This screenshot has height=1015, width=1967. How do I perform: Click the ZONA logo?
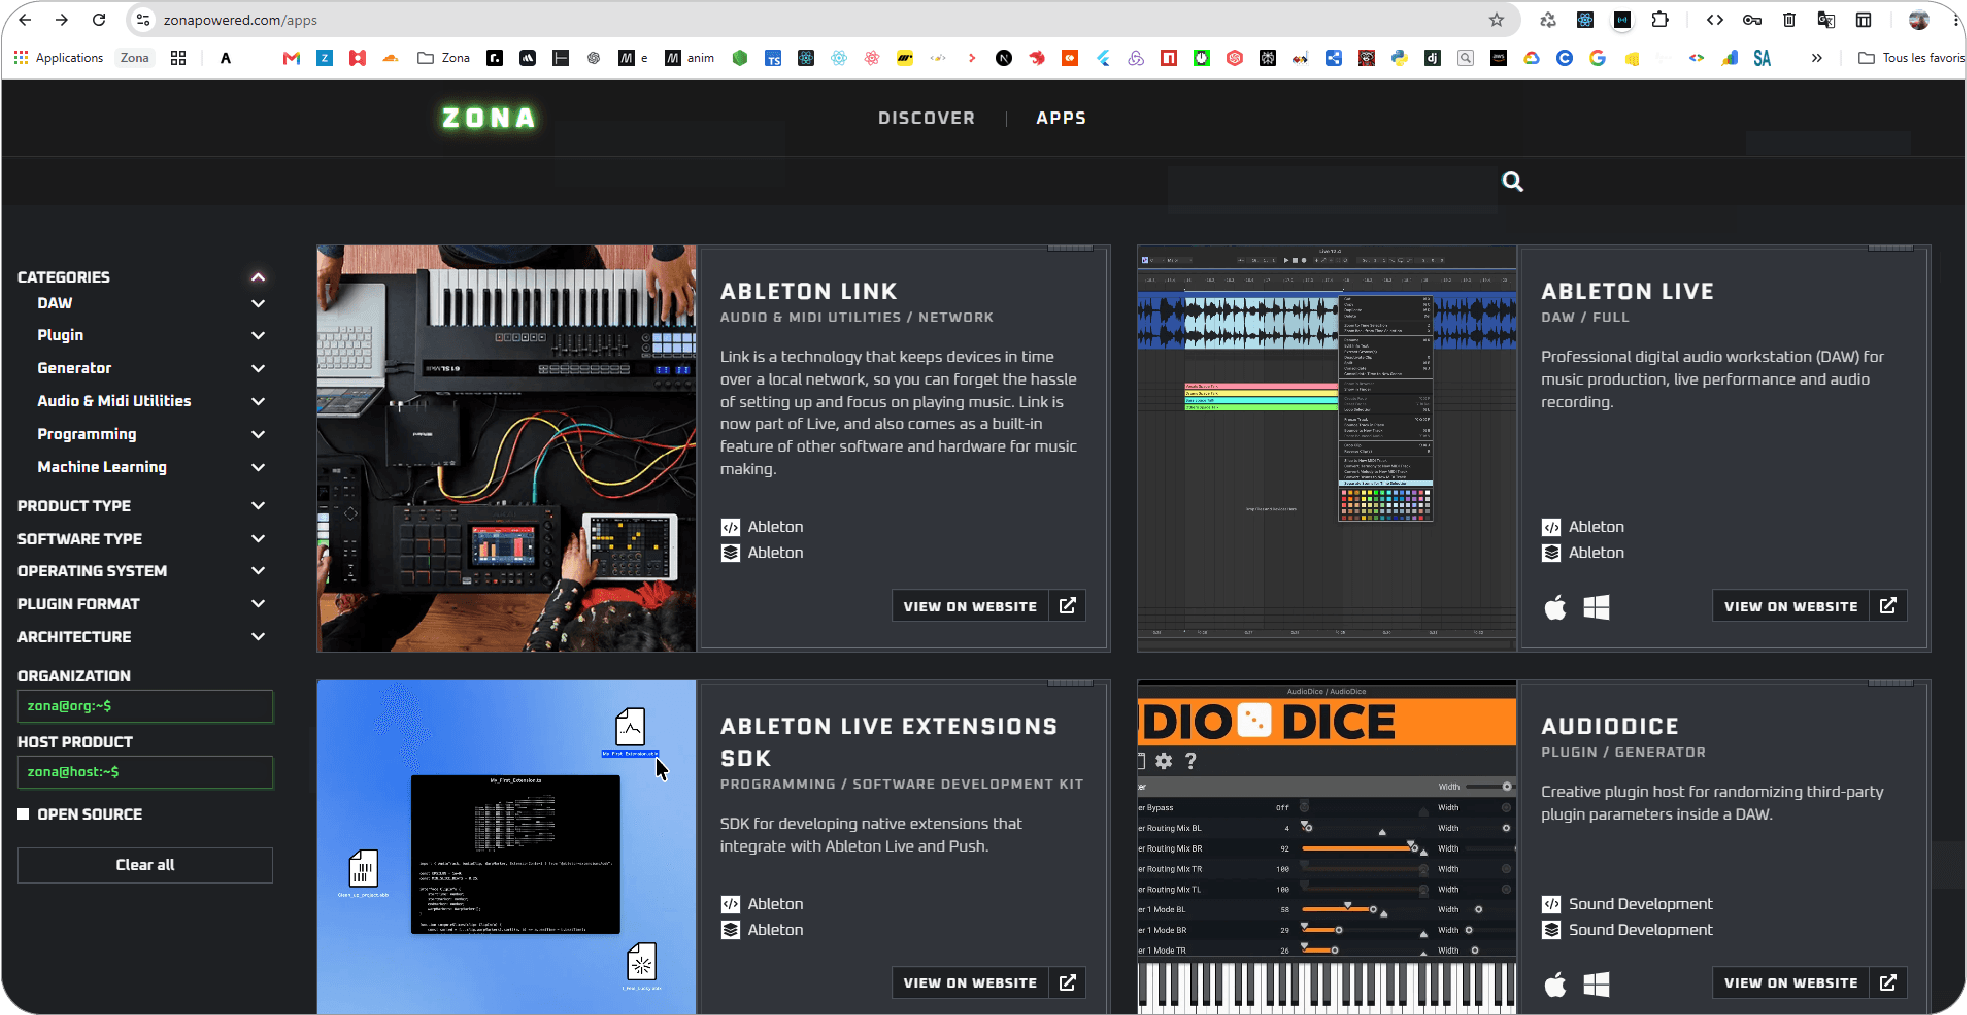pos(489,118)
